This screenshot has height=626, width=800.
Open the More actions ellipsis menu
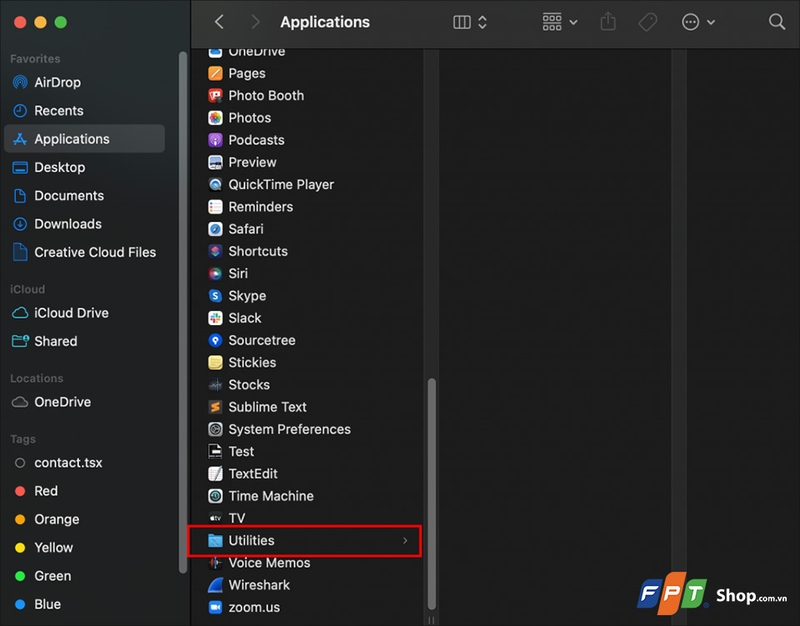(698, 22)
